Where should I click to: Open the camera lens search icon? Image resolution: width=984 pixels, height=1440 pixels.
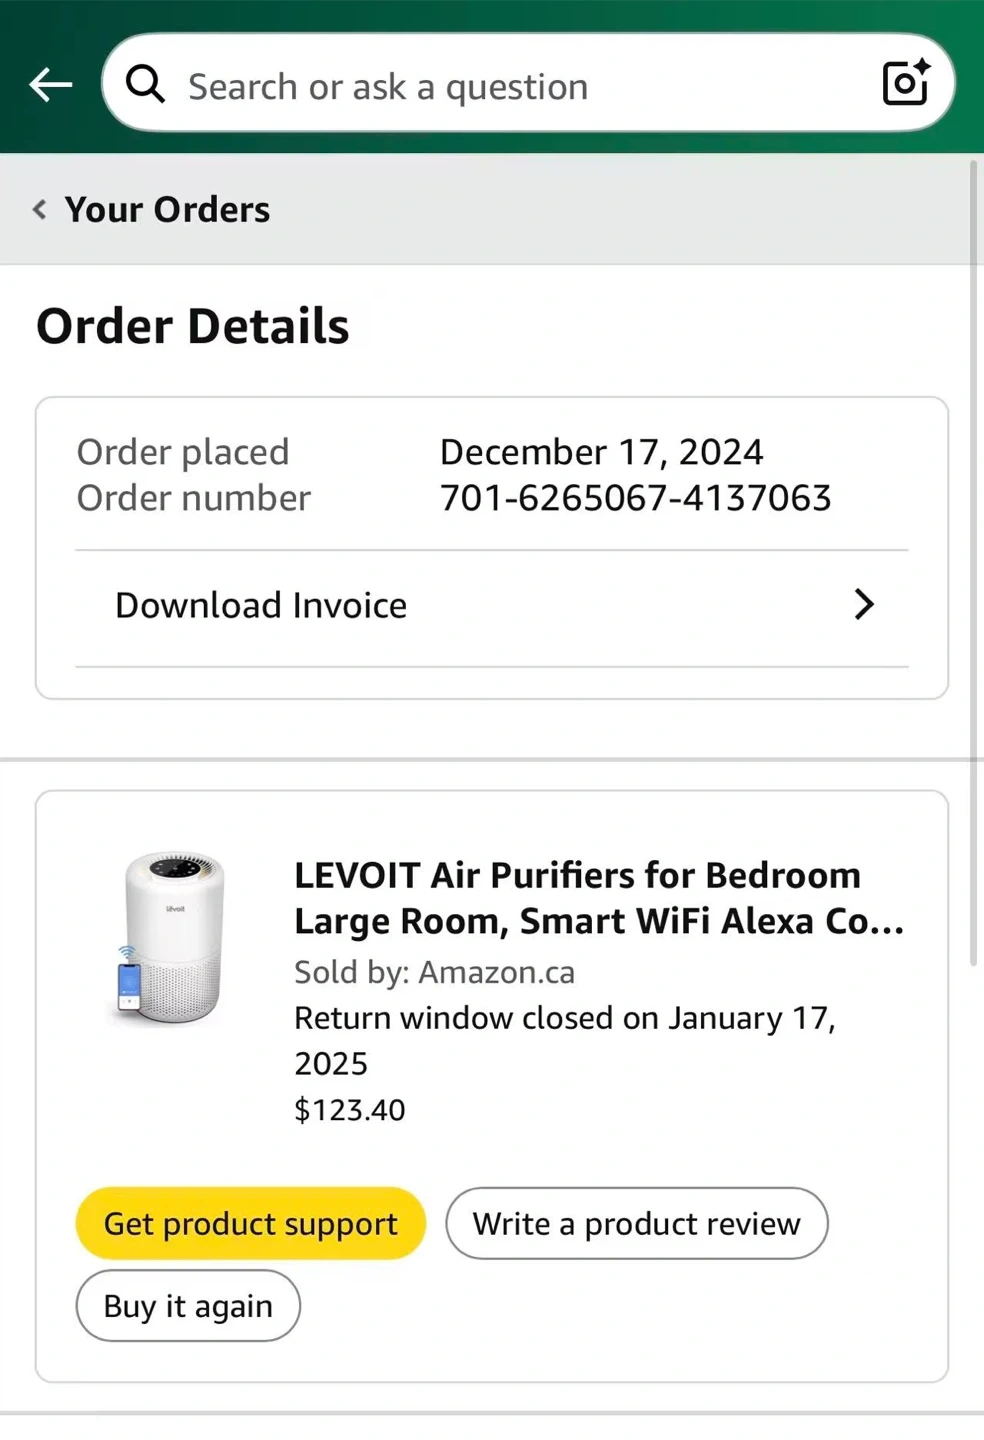click(x=905, y=83)
